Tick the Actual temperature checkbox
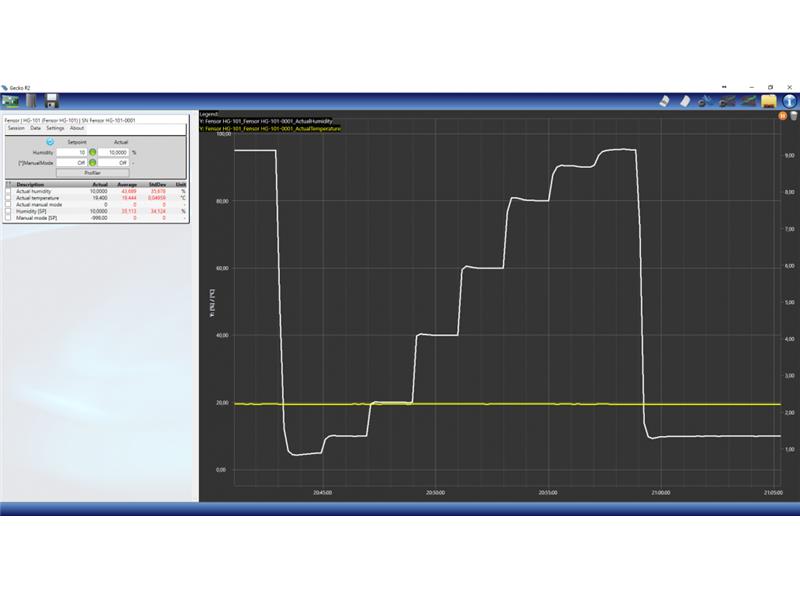This screenshot has height=600, width=800. point(9,198)
